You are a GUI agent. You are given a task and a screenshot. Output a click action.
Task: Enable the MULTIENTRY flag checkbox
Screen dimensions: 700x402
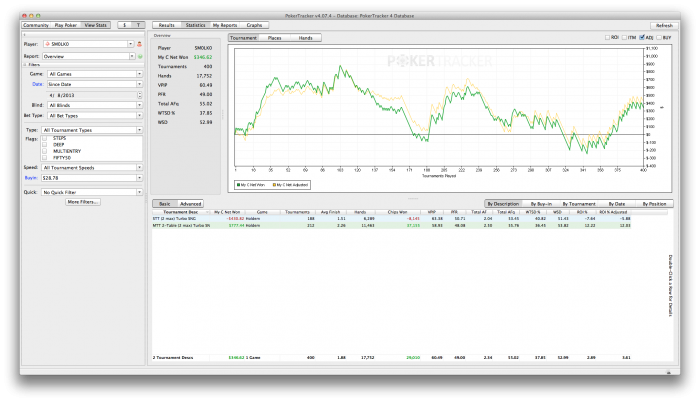(45, 151)
